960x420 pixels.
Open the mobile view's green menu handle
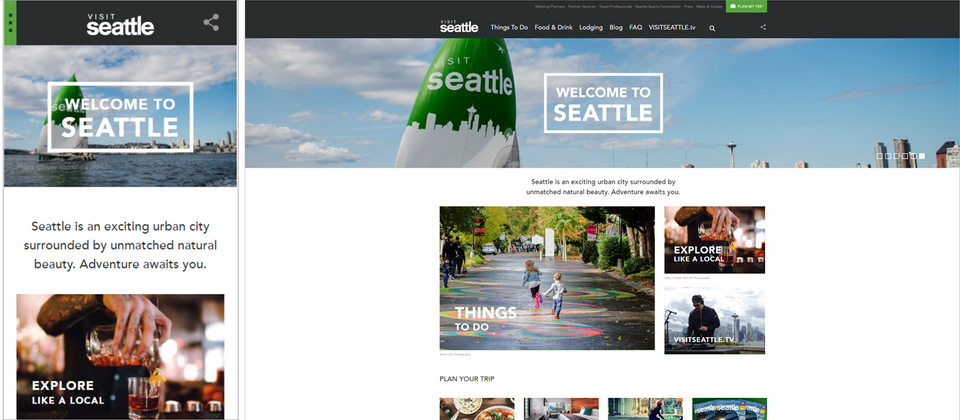[x=10, y=23]
